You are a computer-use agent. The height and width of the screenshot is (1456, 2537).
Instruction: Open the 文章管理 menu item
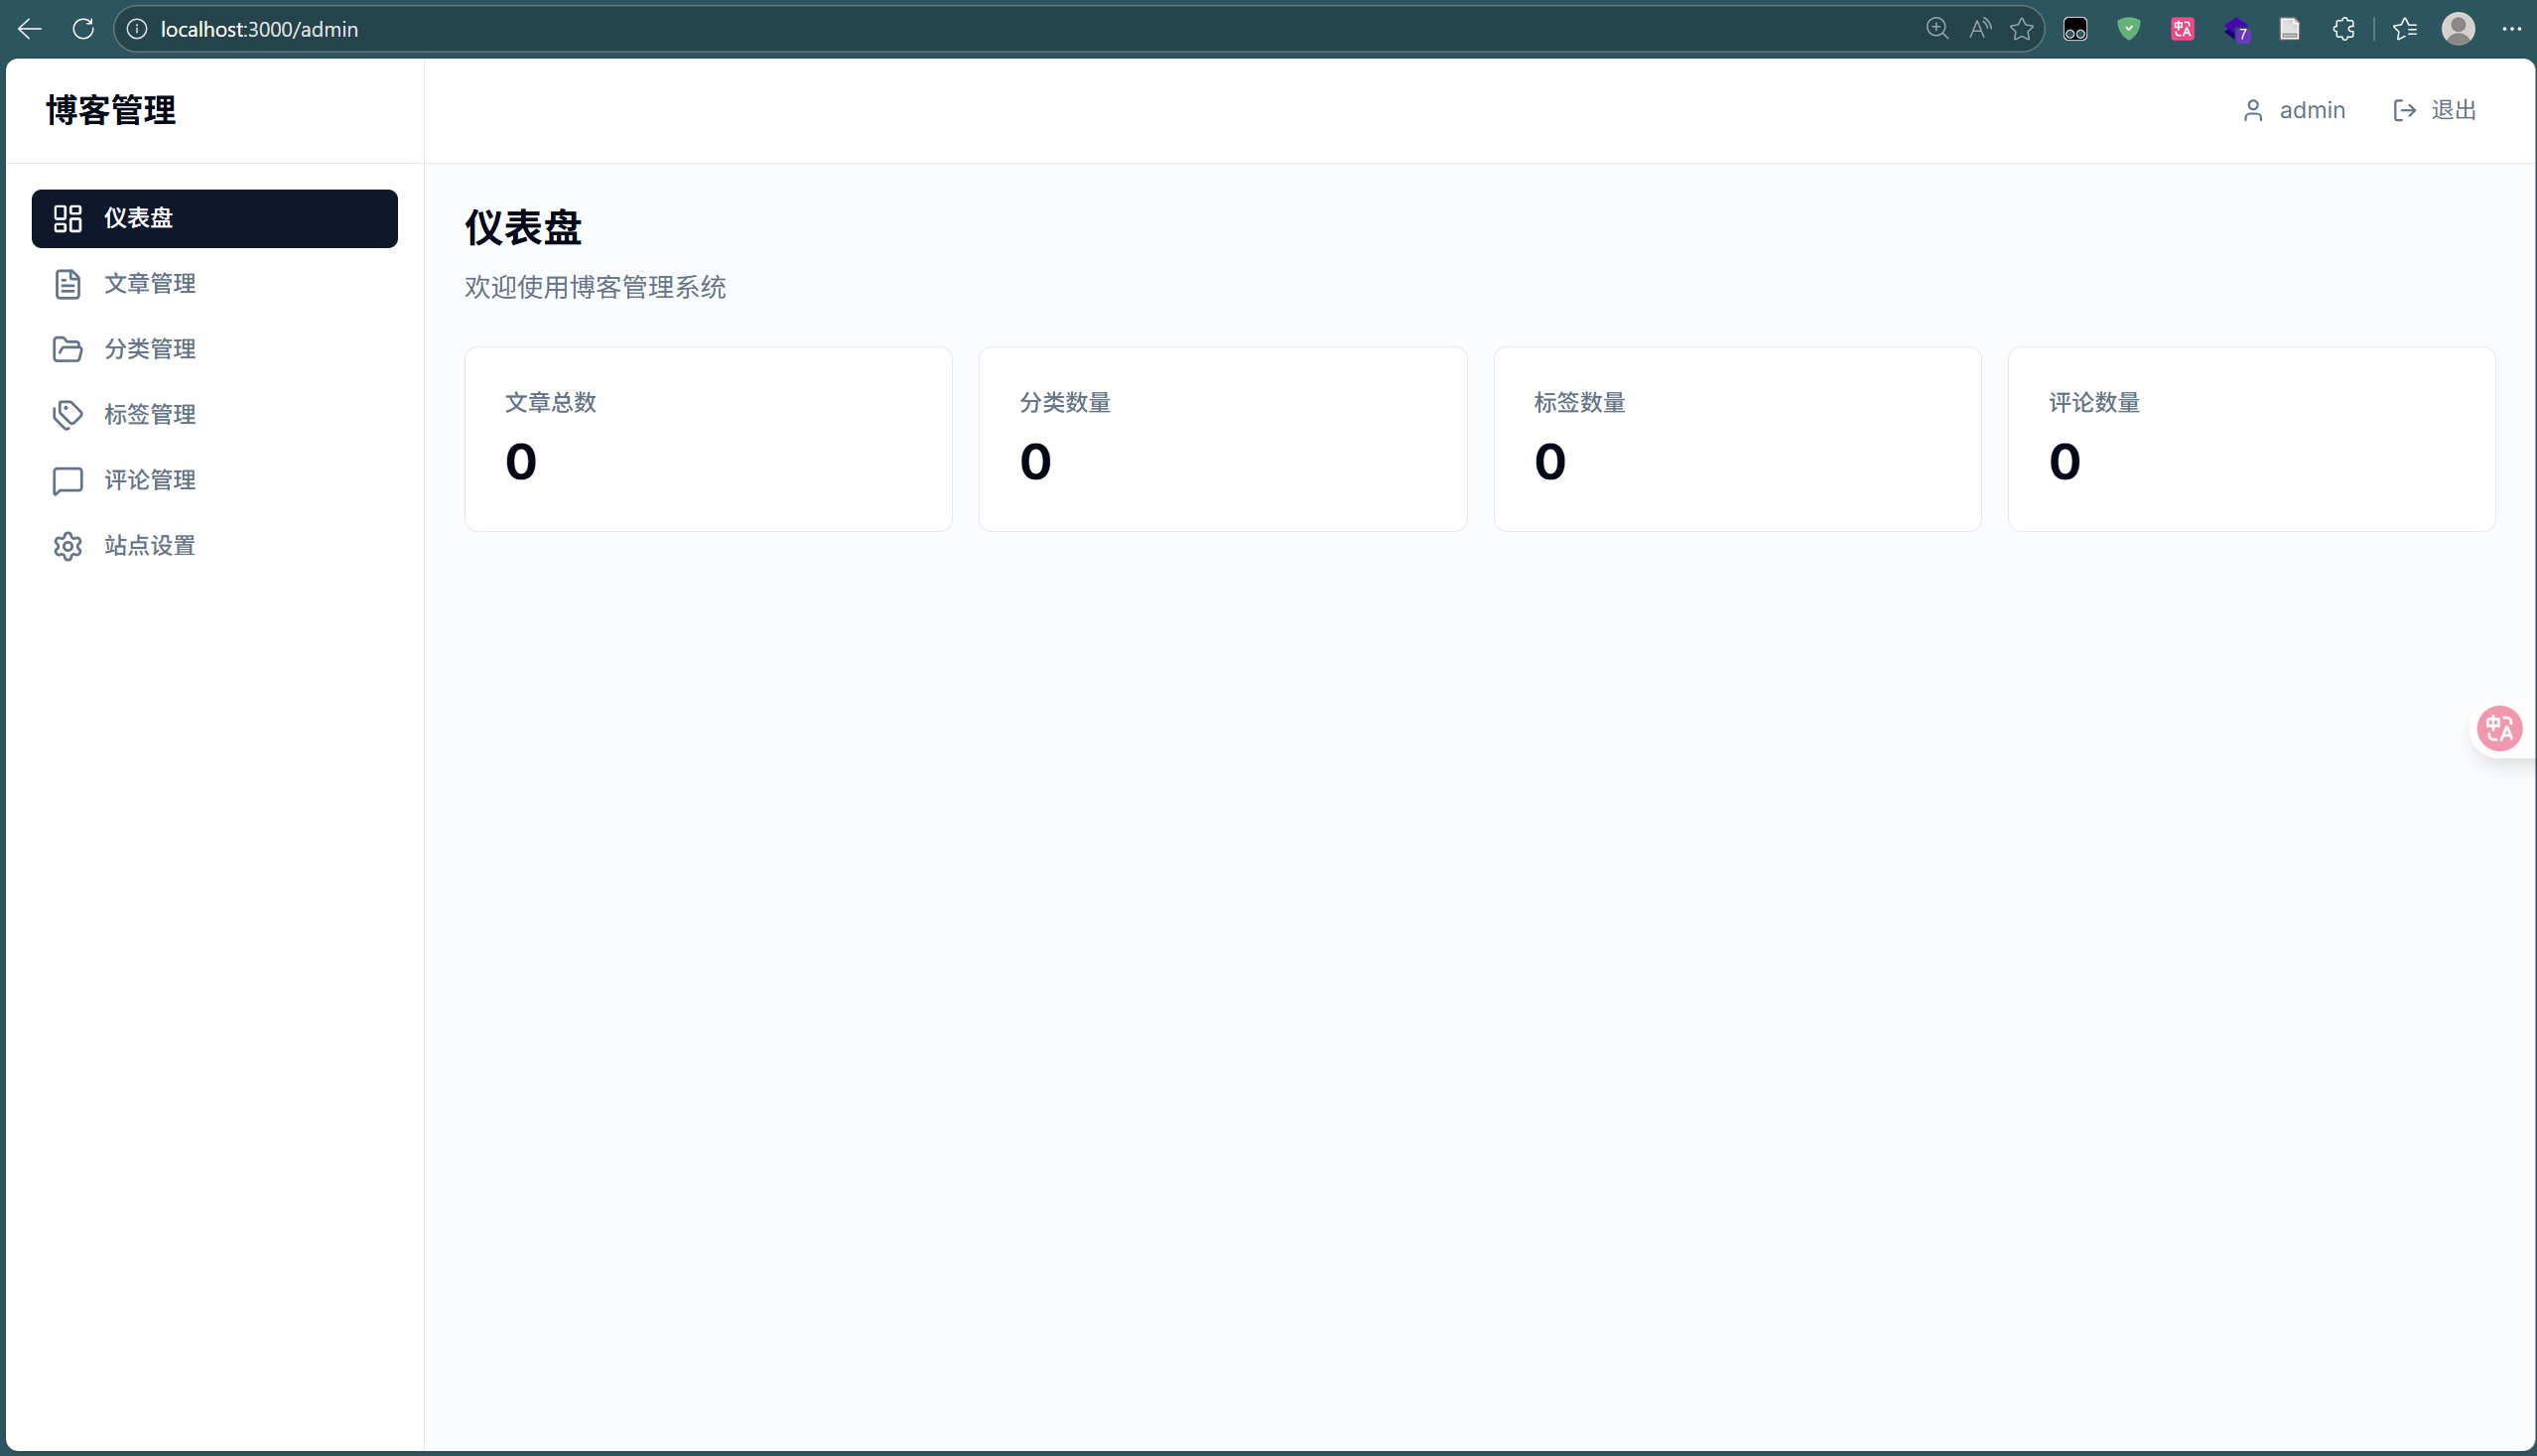[x=150, y=284]
